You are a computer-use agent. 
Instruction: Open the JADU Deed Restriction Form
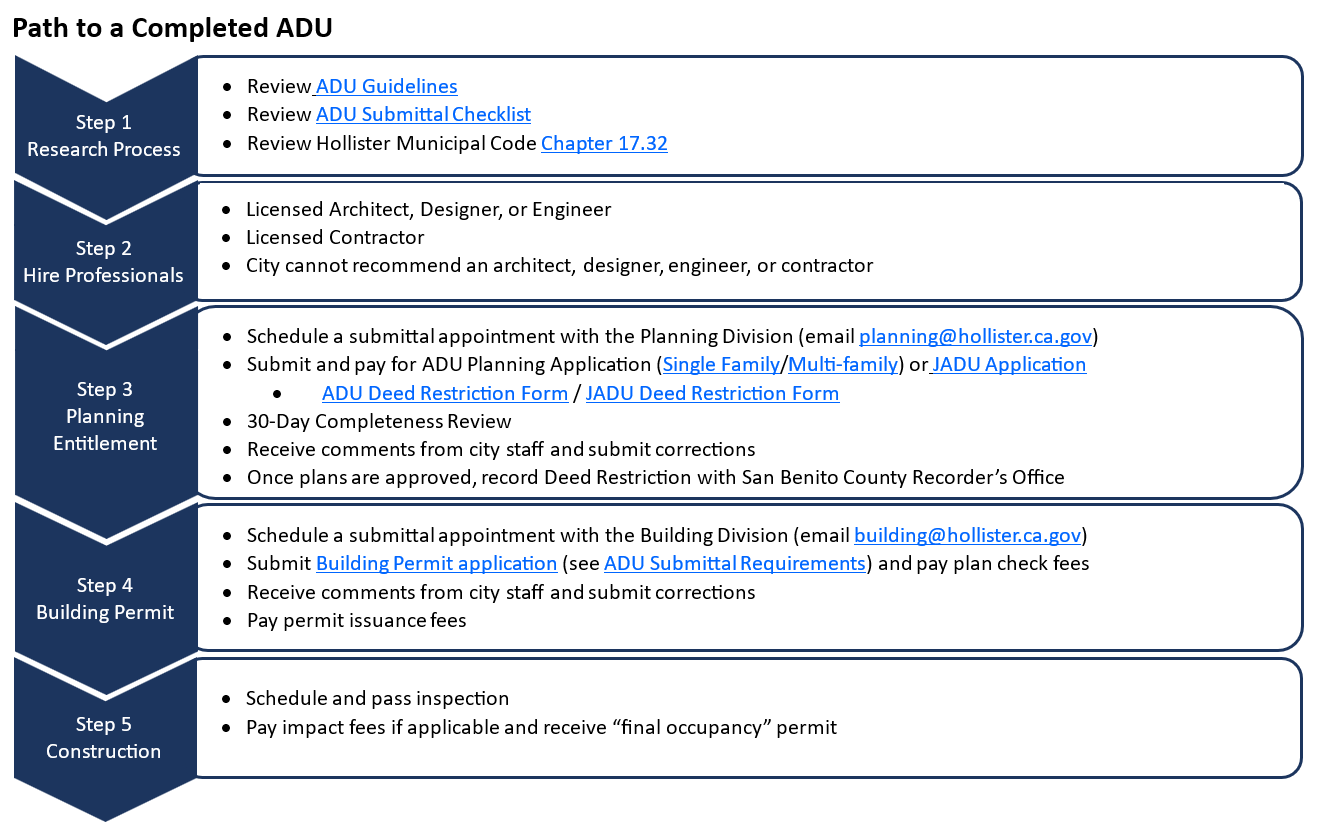pyautogui.click(x=712, y=393)
